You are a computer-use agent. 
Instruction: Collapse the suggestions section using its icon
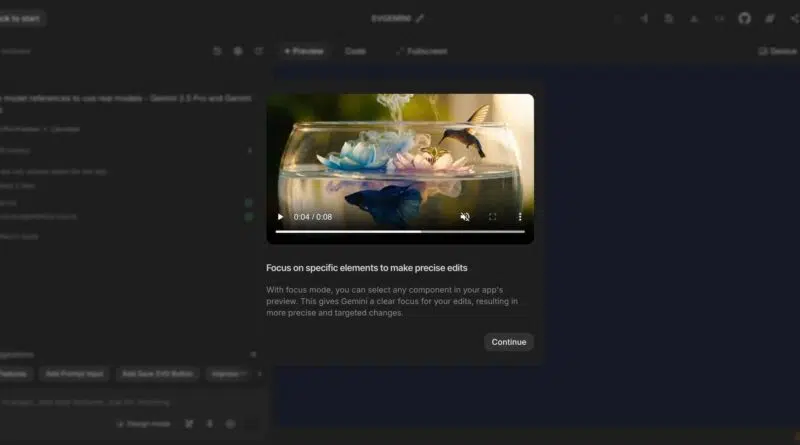[253, 354]
